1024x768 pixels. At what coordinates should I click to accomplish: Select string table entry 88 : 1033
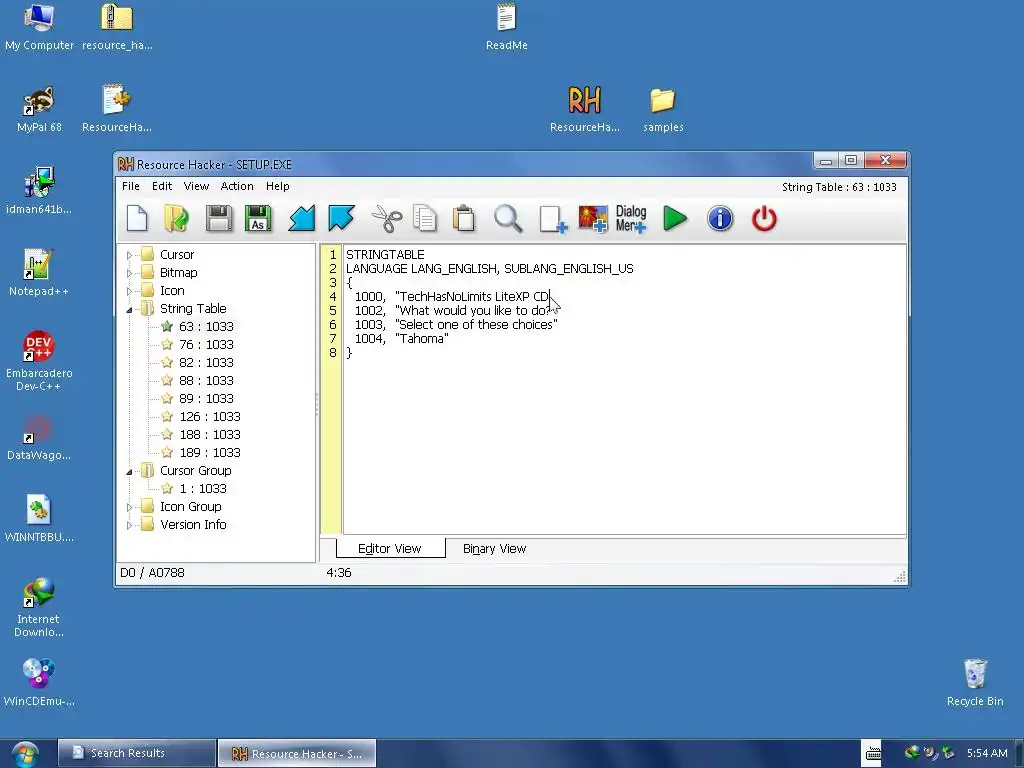point(206,380)
